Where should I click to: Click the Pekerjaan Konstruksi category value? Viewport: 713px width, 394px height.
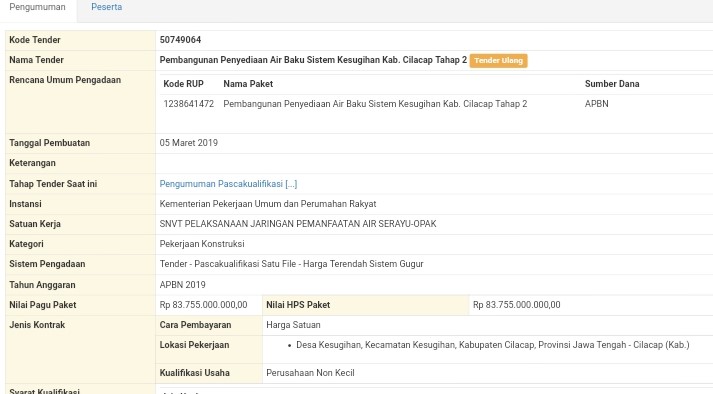[x=202, y=244]
